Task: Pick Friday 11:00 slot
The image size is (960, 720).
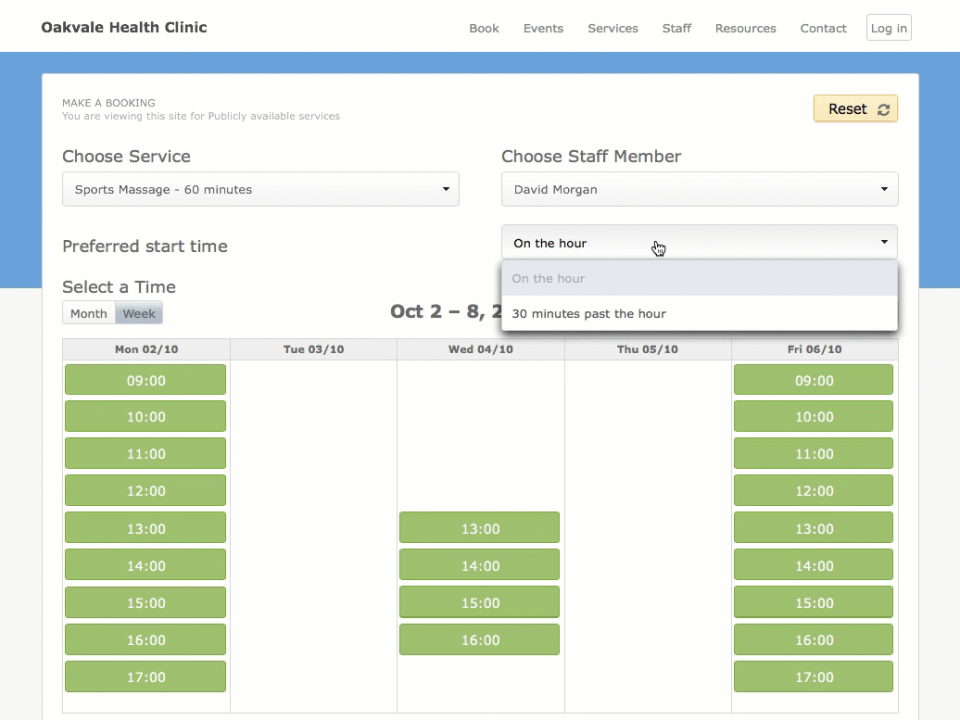Action: pos(814,454)
